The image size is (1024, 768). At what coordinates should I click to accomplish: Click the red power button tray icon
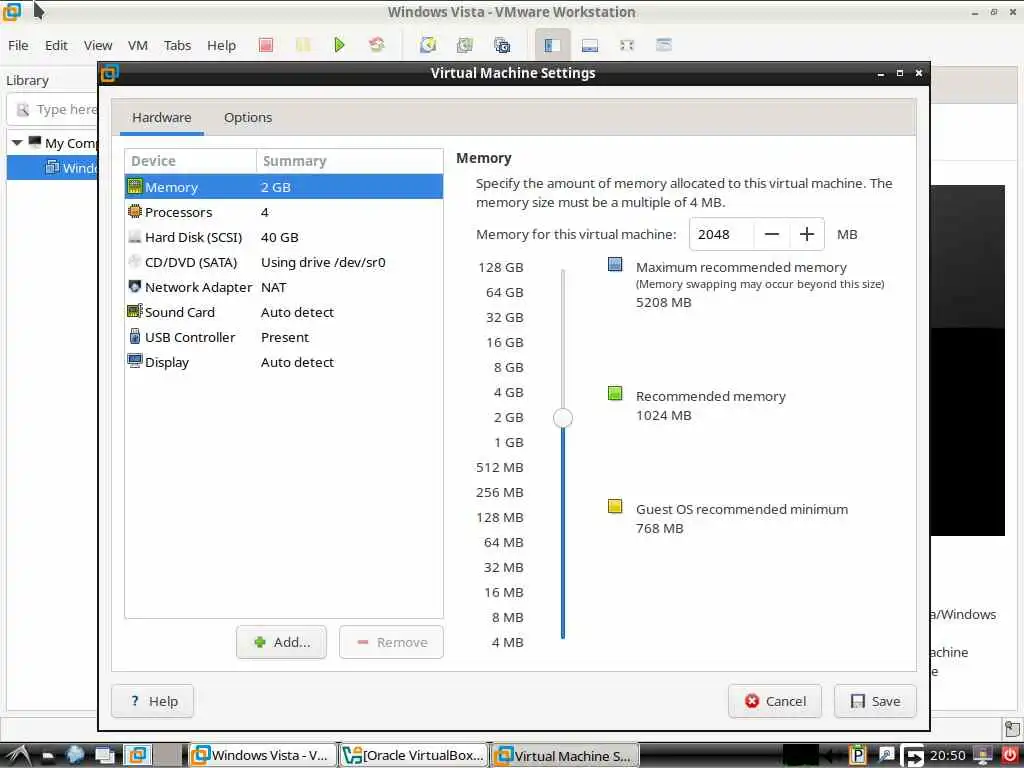coord(1010,756)
